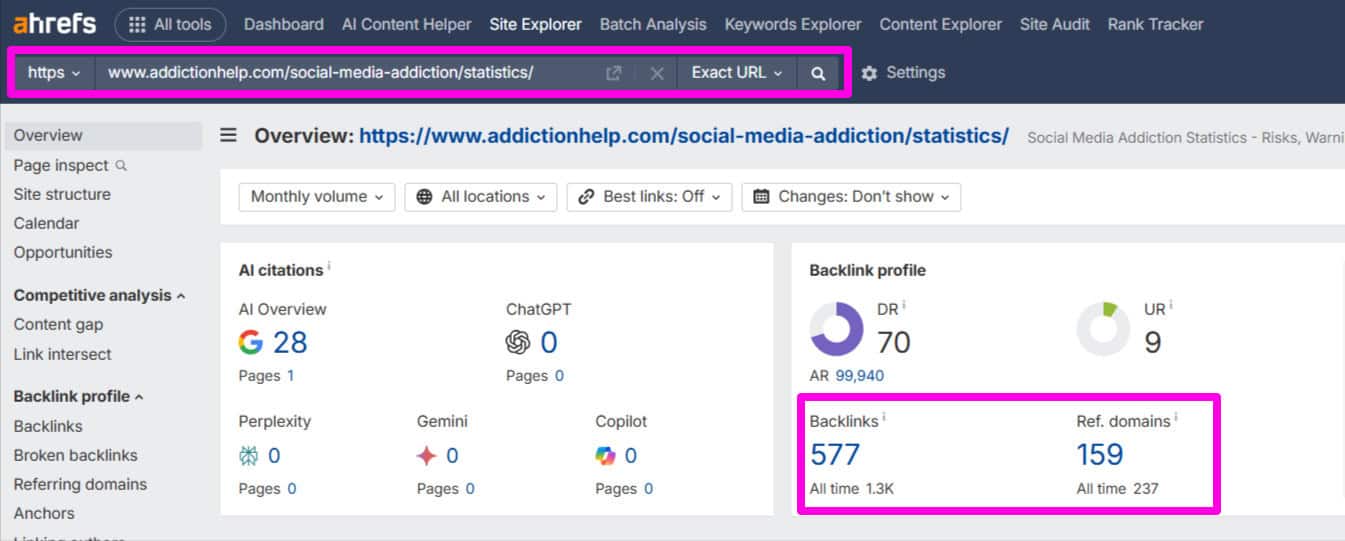1345x541 pixels.
Task: Switch to Keywords Explorer tab
Action: [792, 24]
